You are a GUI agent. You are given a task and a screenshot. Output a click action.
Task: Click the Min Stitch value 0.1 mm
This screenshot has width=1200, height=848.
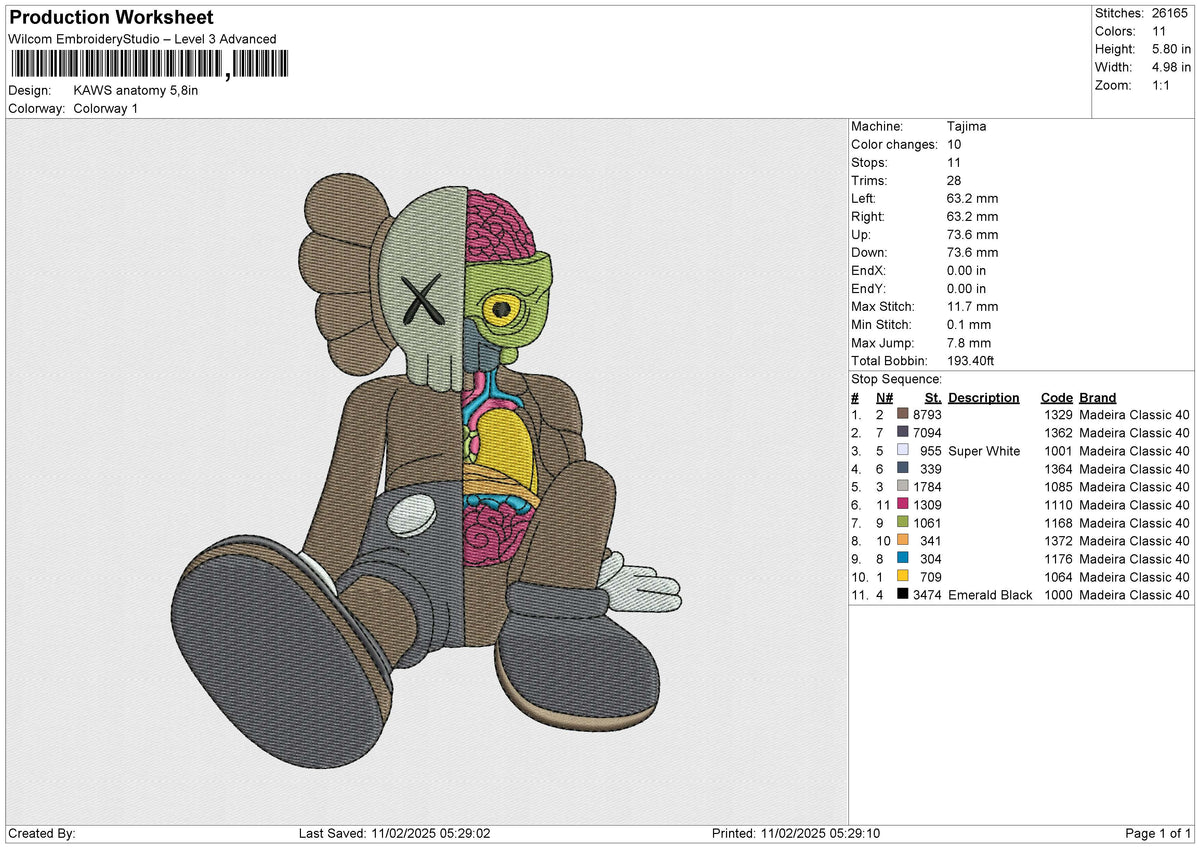pyautogui.click(x=969, y=324)
